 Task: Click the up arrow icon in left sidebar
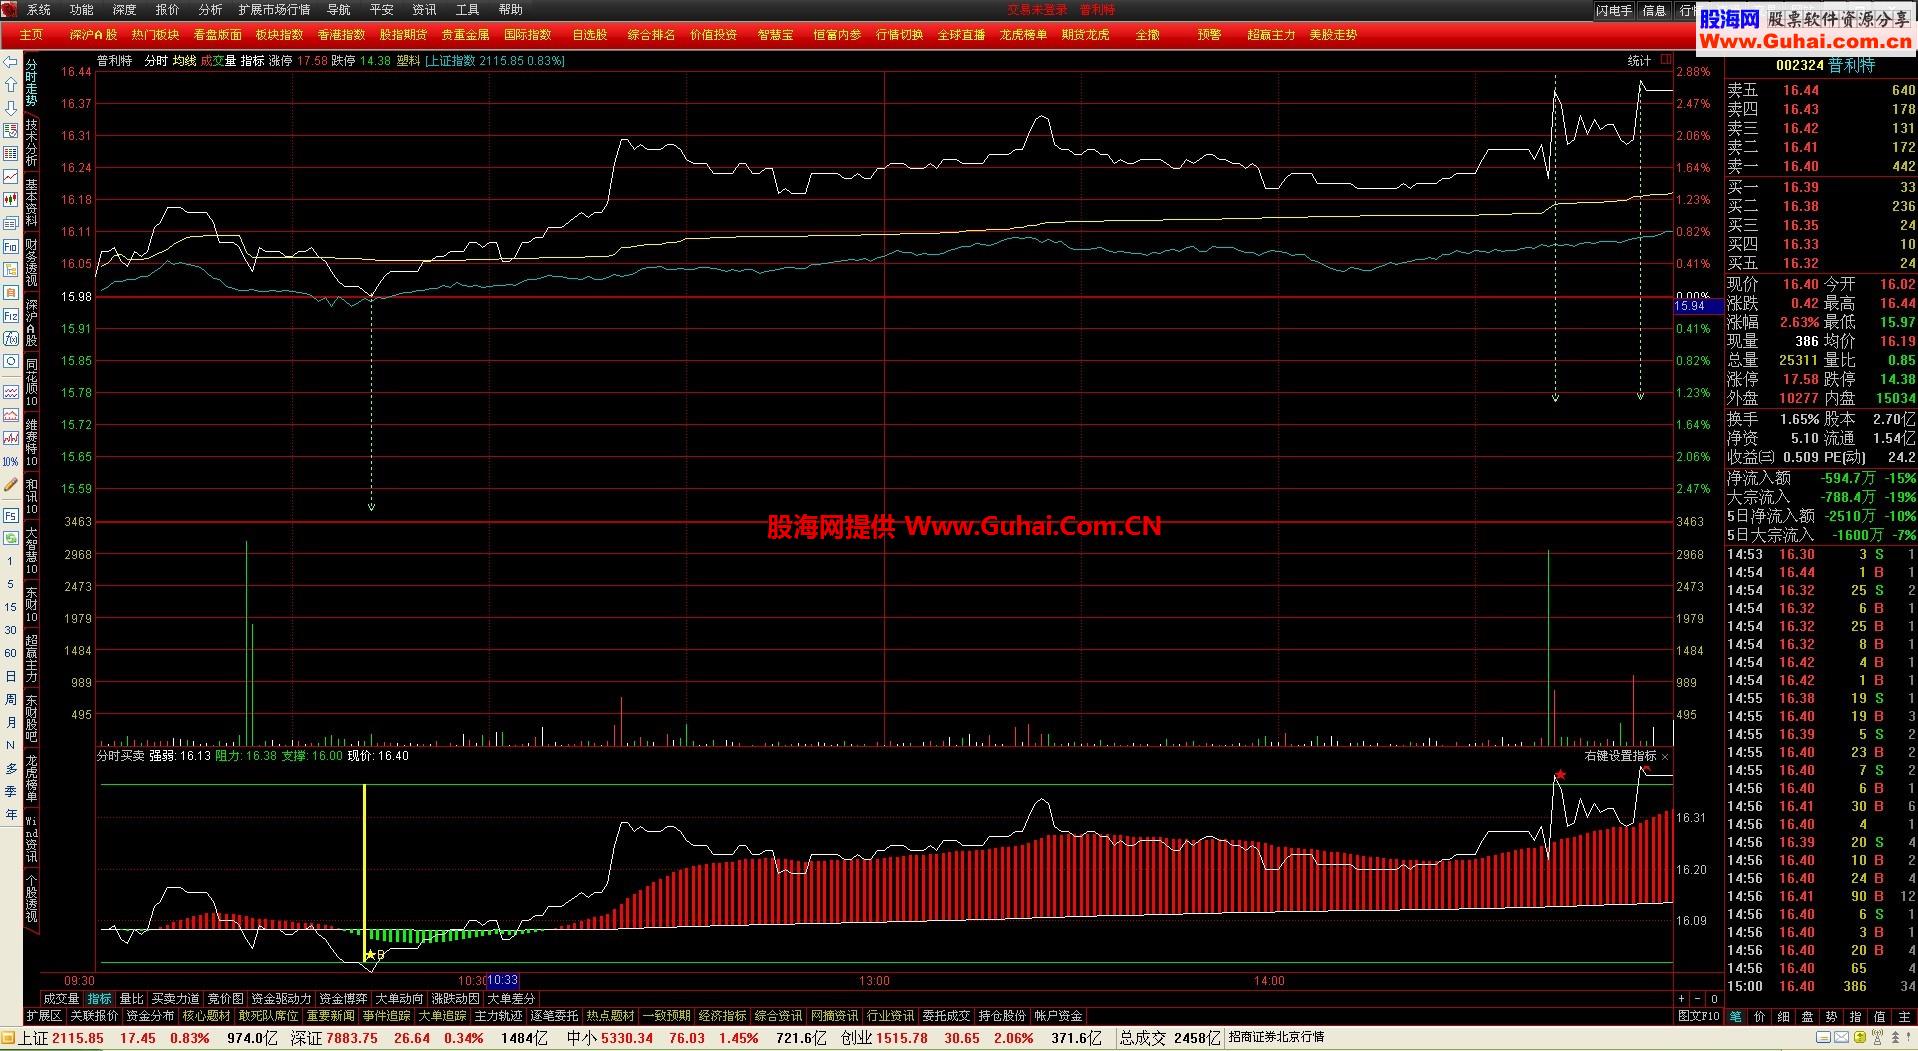pos(10,84)
